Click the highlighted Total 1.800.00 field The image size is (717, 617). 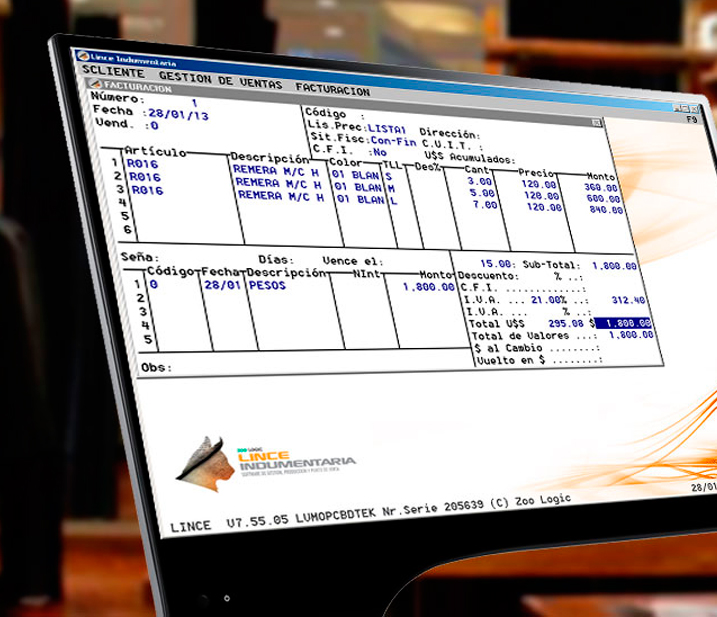tap(625, 323)
